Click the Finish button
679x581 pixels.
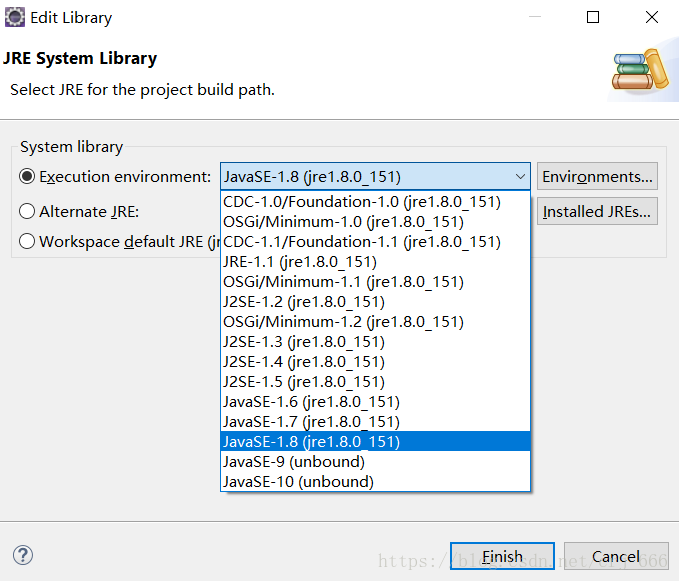502,556
